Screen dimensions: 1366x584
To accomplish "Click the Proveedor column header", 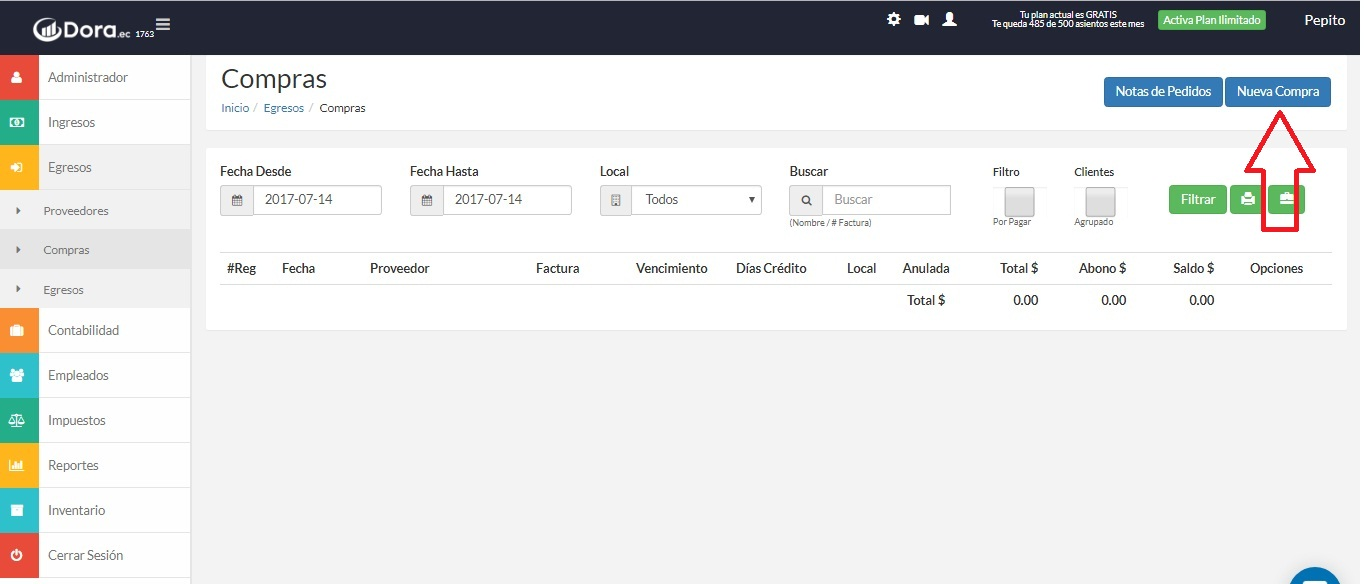I will [x=400, y=268].
